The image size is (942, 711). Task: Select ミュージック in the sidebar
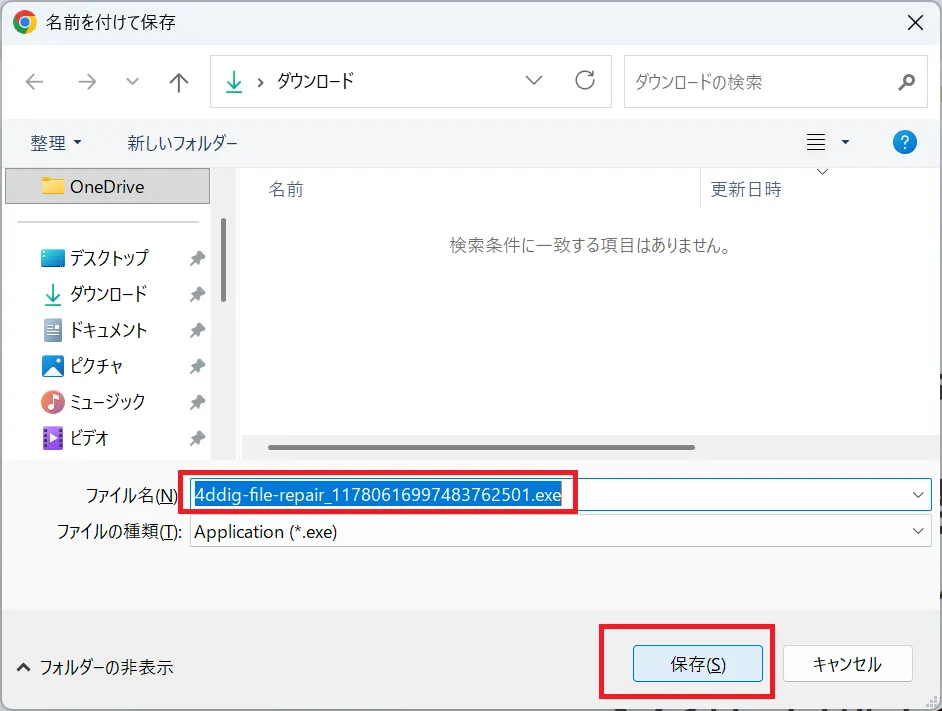pyautogui.click(x=108, y=402)
